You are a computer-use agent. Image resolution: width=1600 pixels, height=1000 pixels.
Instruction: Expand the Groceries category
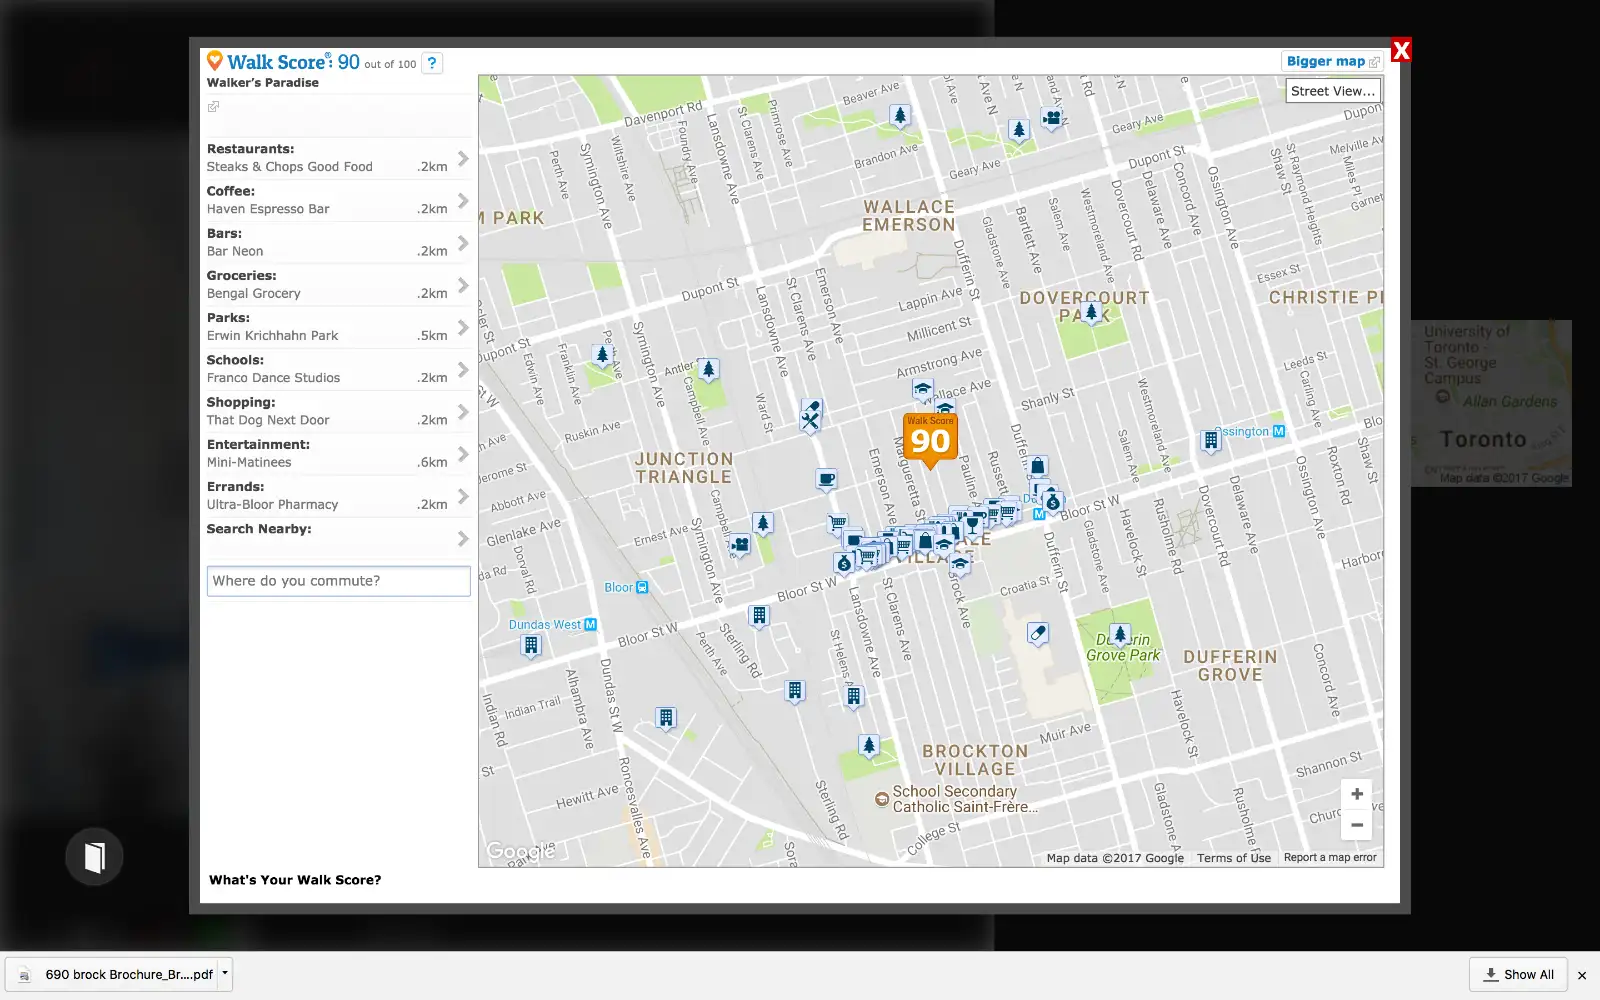(463, 285)
